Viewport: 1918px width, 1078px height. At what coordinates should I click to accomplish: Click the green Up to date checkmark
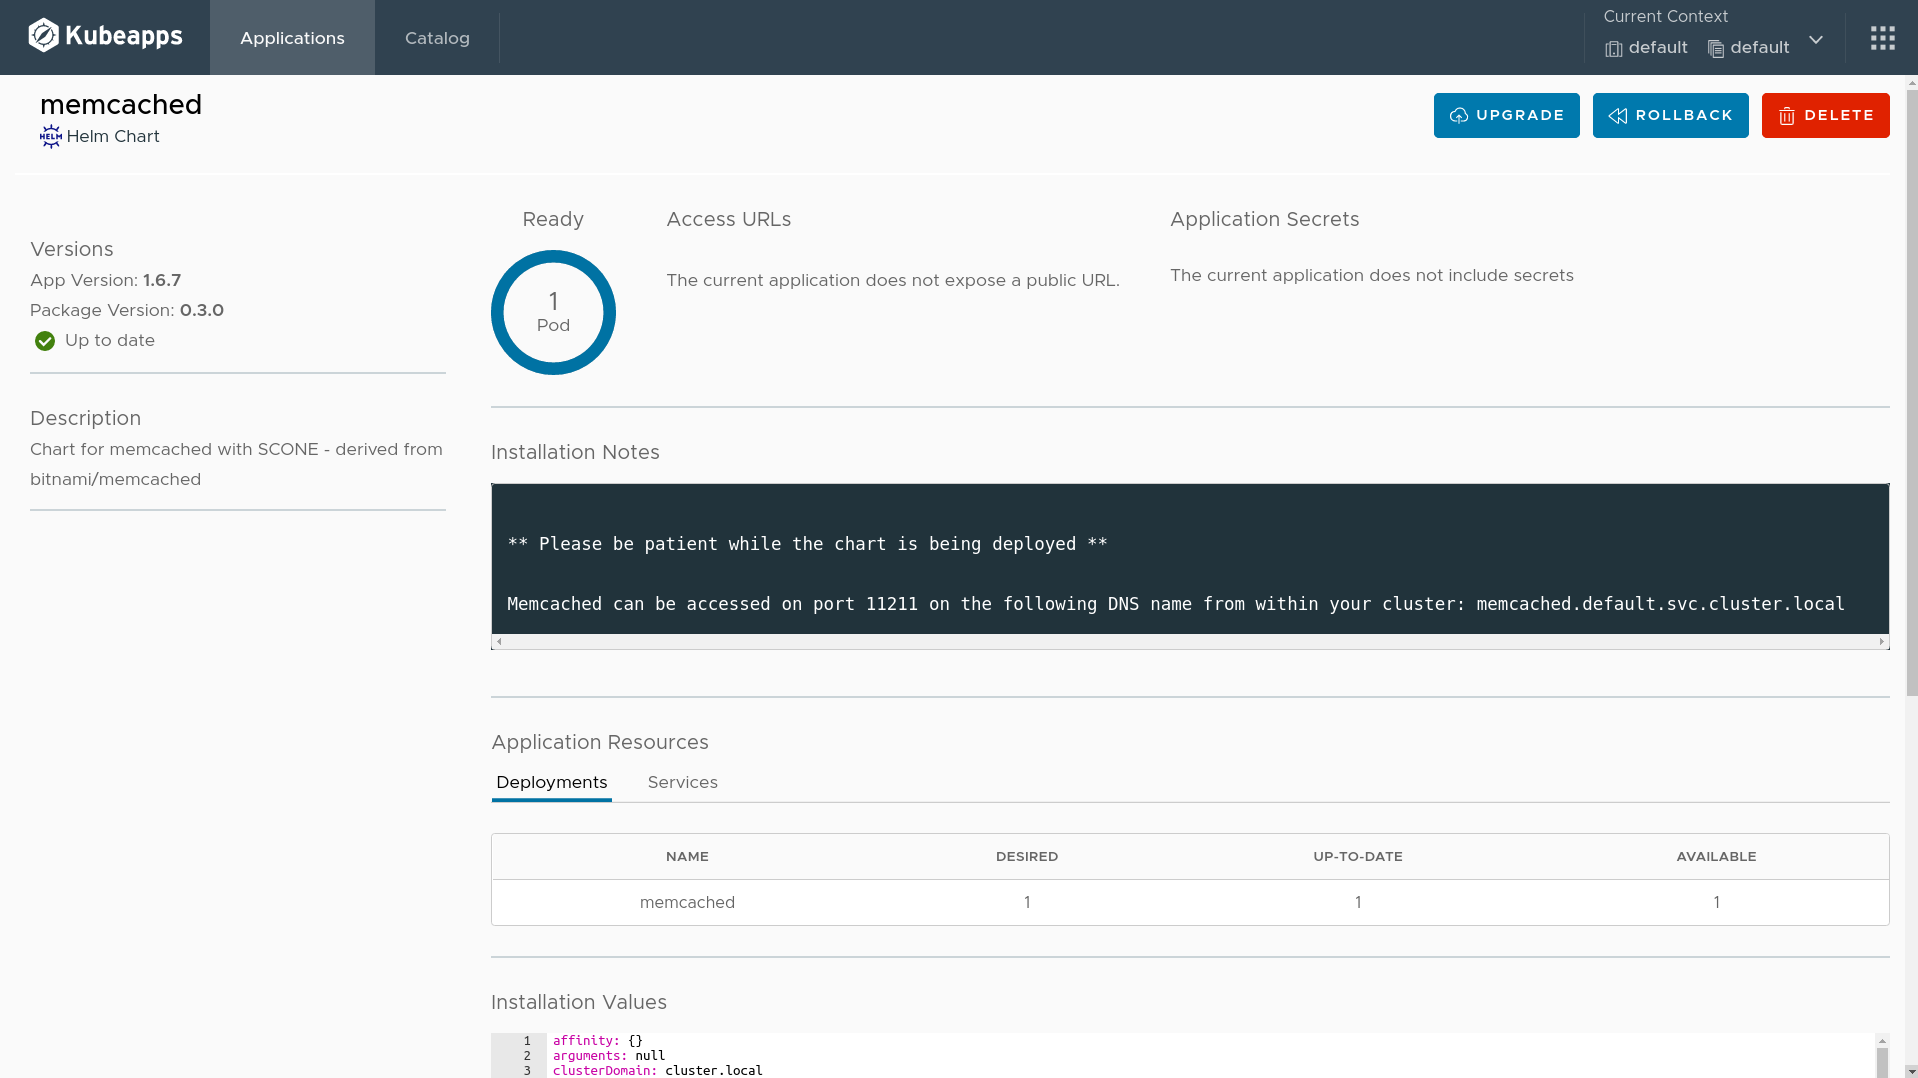[44, 341]
